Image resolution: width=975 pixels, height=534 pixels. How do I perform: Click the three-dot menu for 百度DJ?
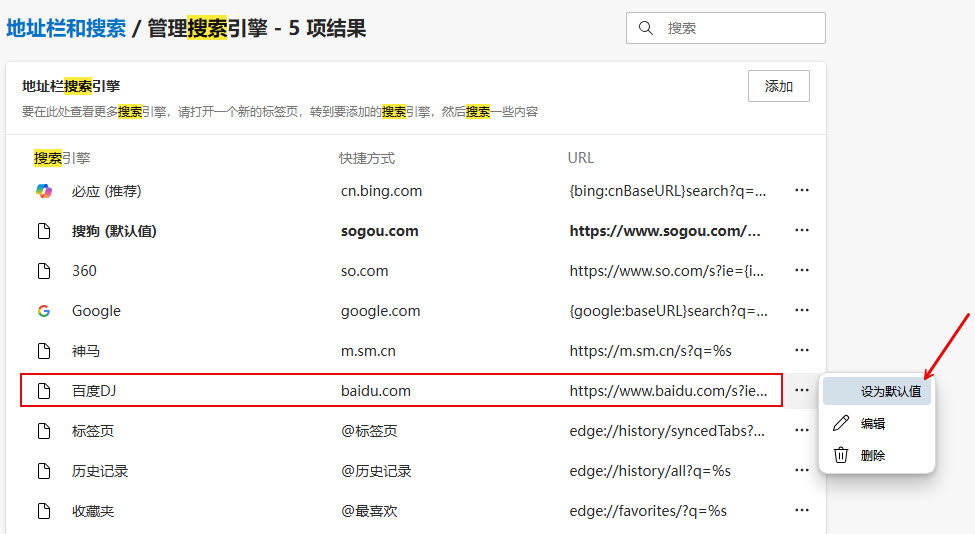tap(802, 390)
